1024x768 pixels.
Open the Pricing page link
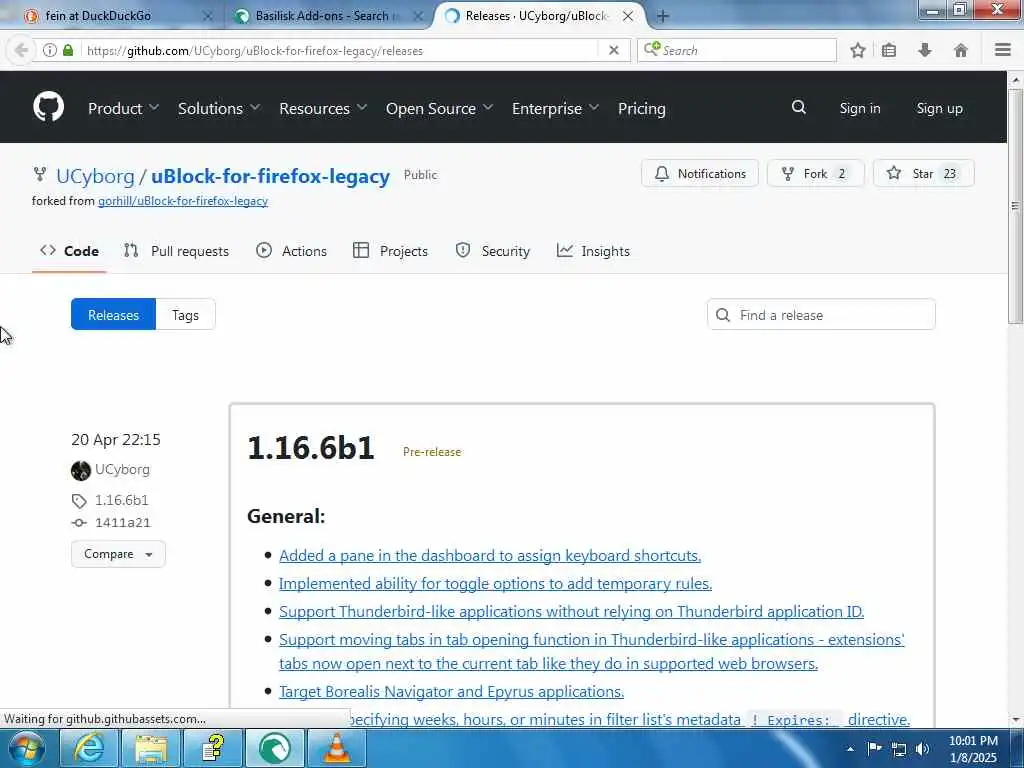tap(642, 108)
